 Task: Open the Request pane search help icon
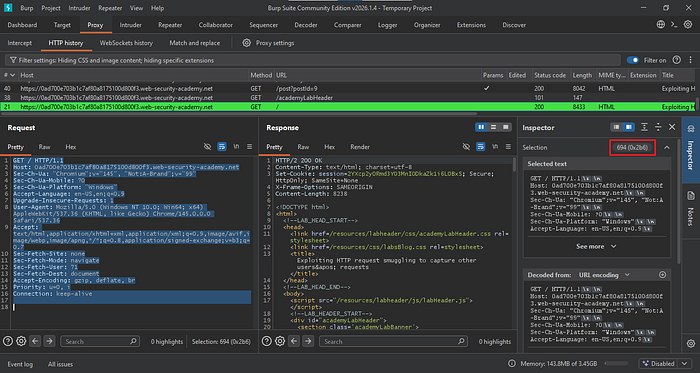(x=8, y=341)
